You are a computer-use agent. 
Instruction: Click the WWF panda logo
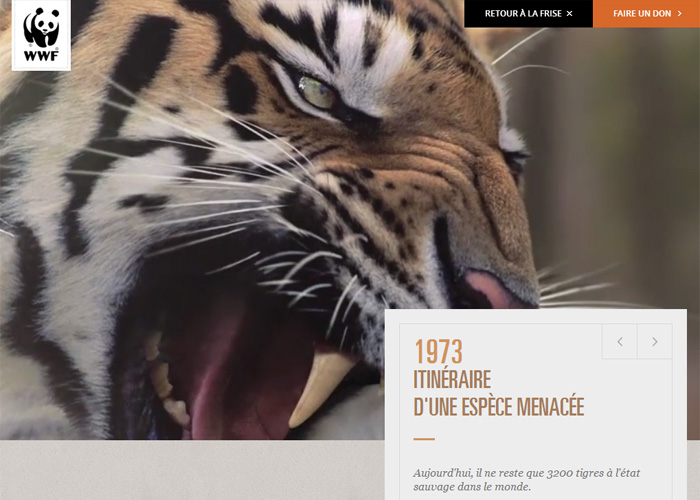[x=41, y=35]
